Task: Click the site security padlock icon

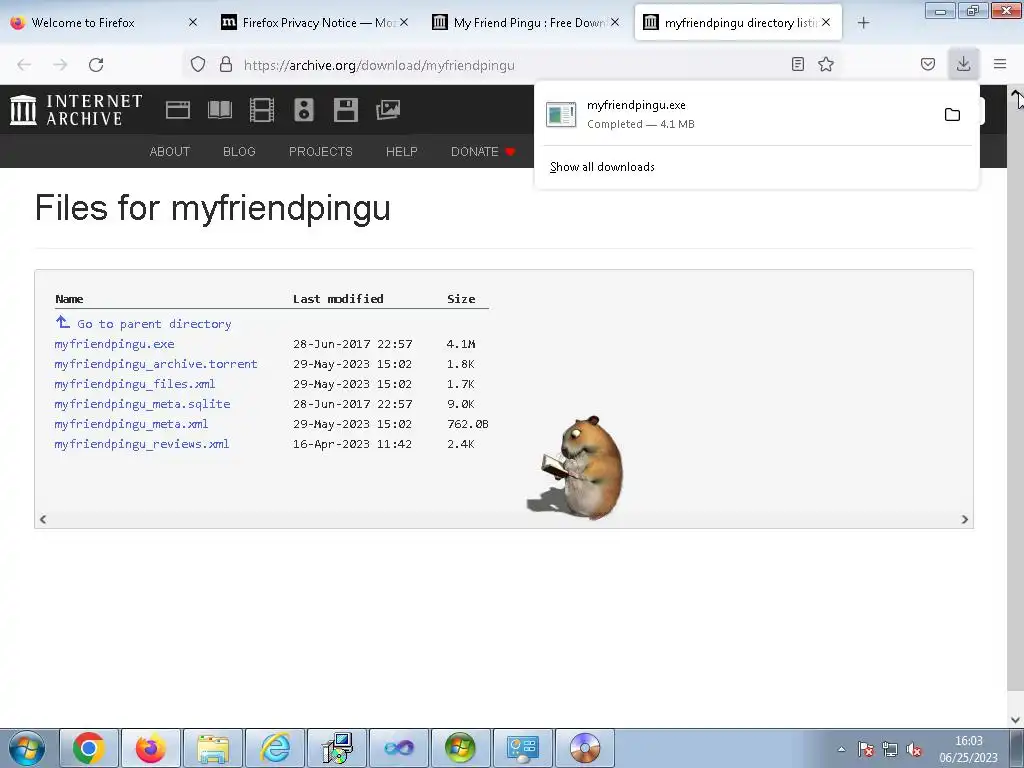Action: (x=226, y=64)
